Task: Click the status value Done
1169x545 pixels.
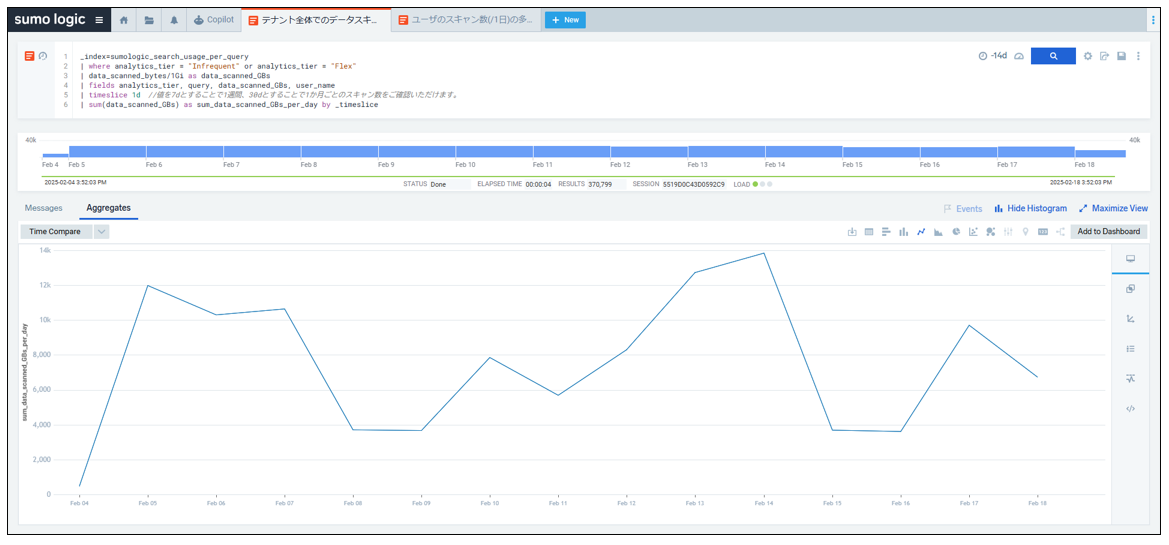Action: (x=438, y=183)
